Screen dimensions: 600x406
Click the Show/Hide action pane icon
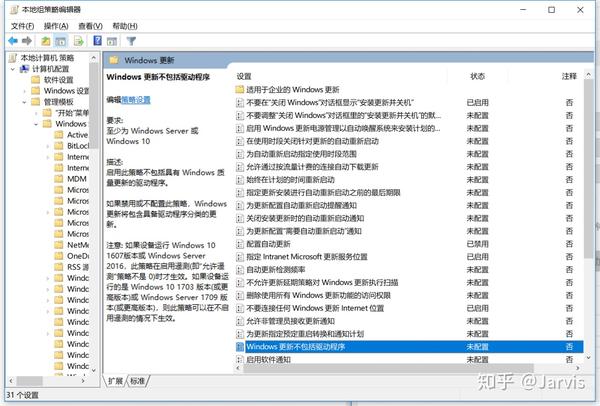click(112, 41)
